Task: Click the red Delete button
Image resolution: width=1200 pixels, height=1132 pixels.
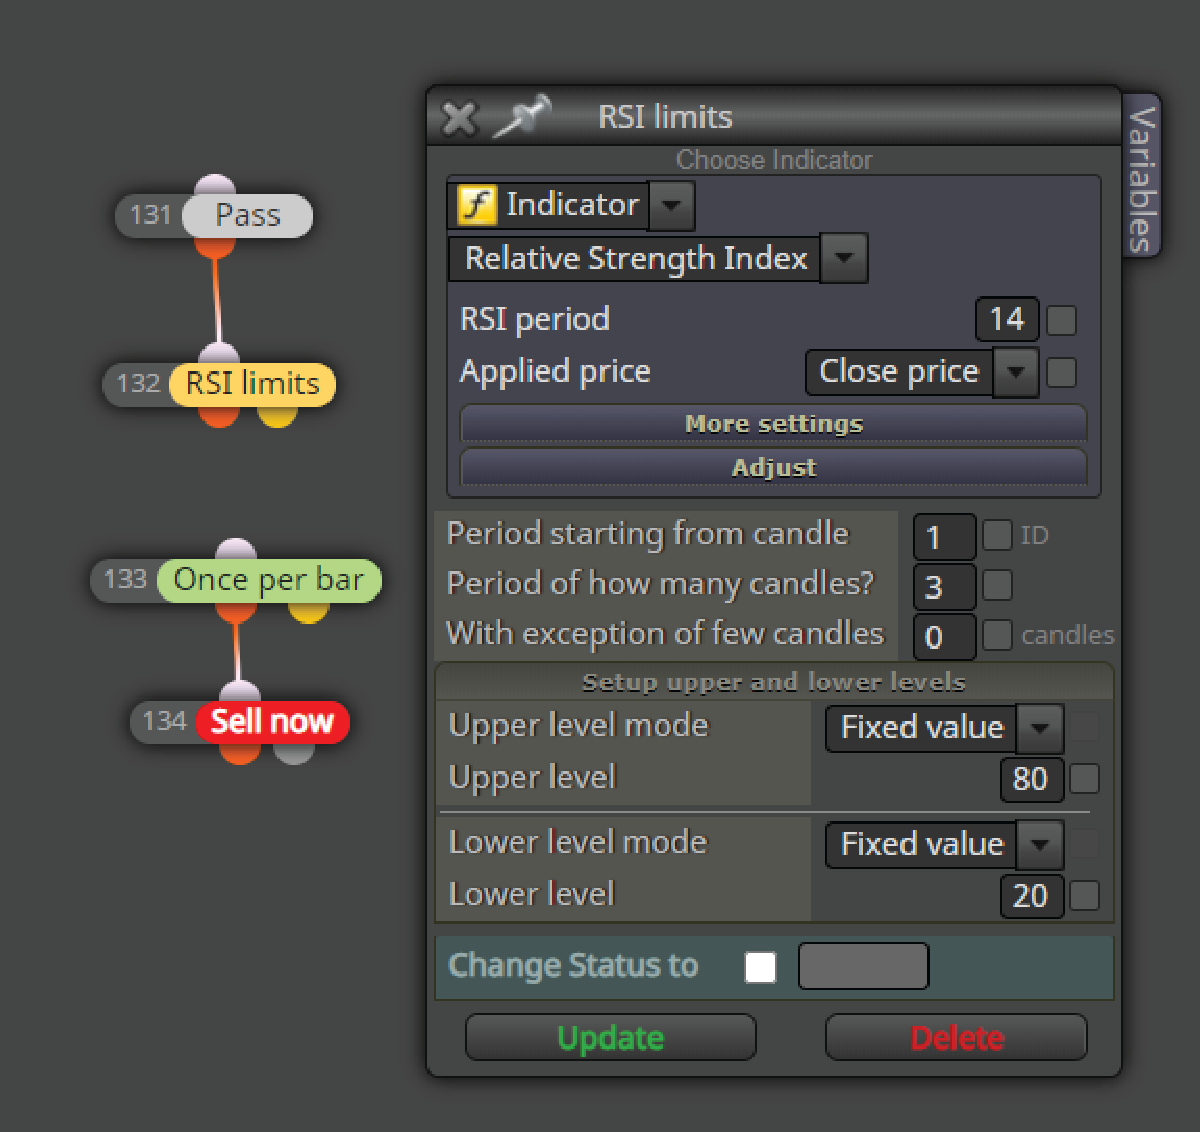Action: [956, 1037]
